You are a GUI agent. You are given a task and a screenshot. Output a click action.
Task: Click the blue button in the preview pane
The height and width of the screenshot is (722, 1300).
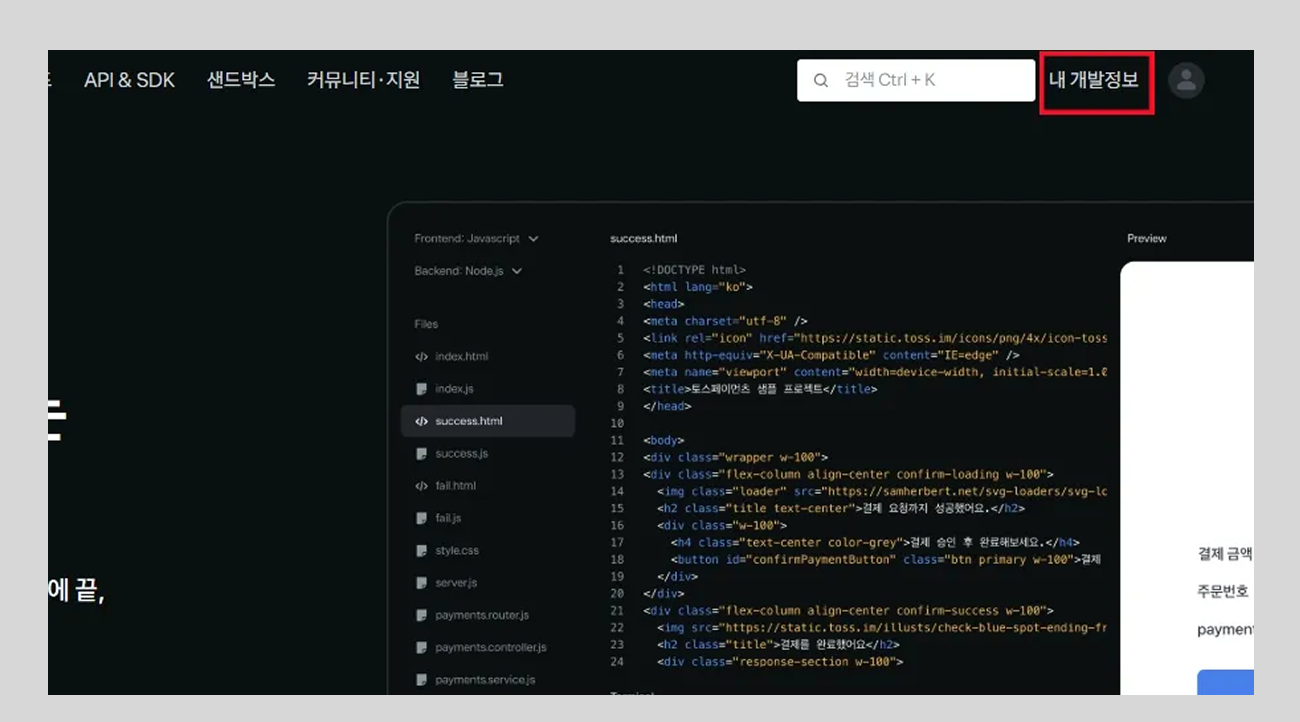click(x=1225, y=683)
